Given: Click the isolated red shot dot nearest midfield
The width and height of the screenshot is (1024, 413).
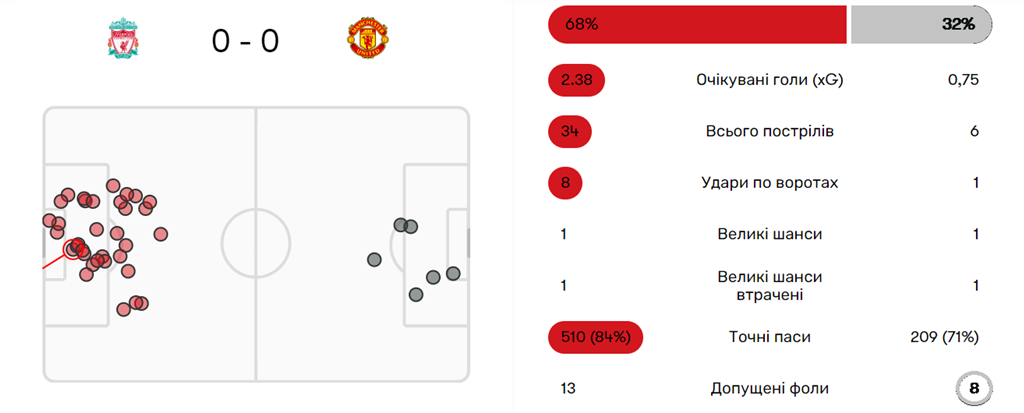Looking at the screenshot, I should click(160, 234).
